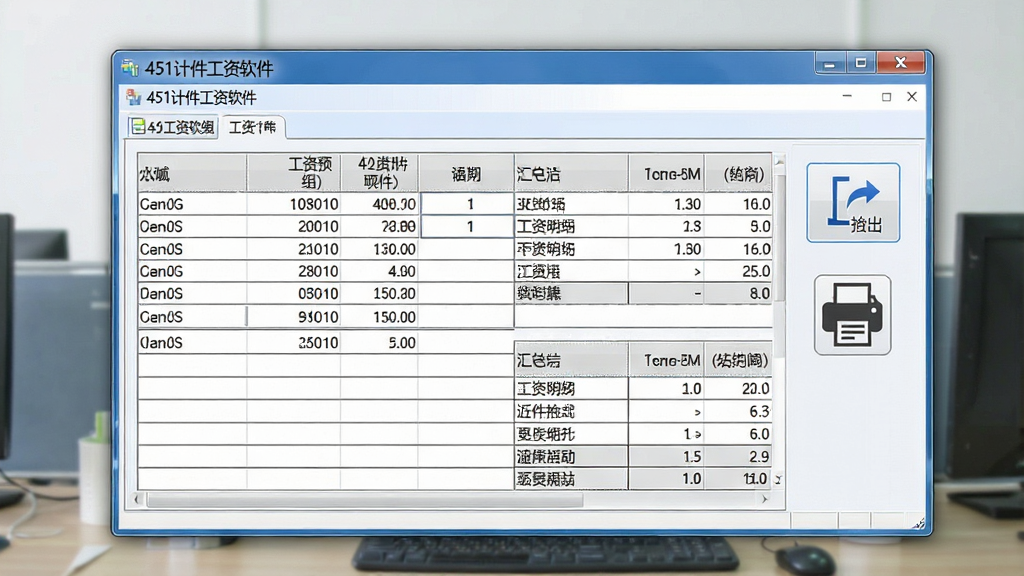Click the name cell reading Dan0S
This screenshot has height=576, width=1024.
pos(192,293)
